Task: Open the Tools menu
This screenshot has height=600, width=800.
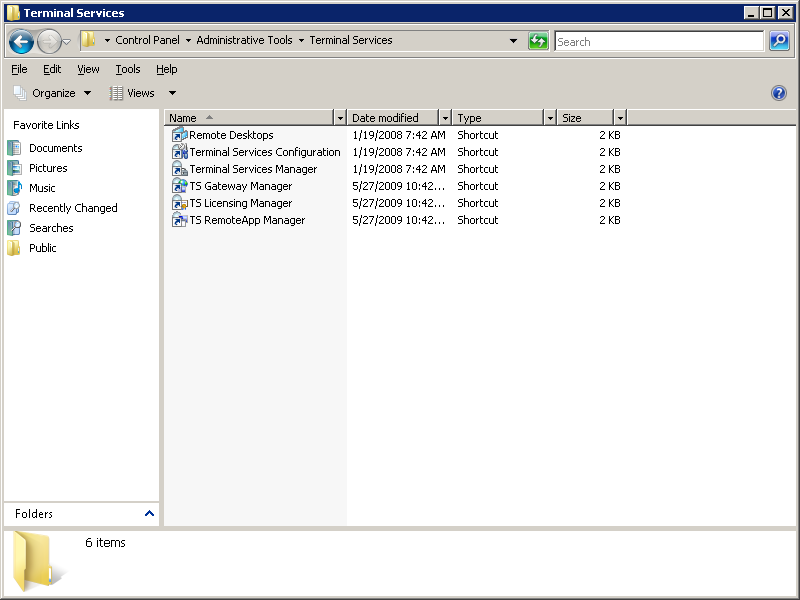Action: pyautogui.click(x=127, y=69)
